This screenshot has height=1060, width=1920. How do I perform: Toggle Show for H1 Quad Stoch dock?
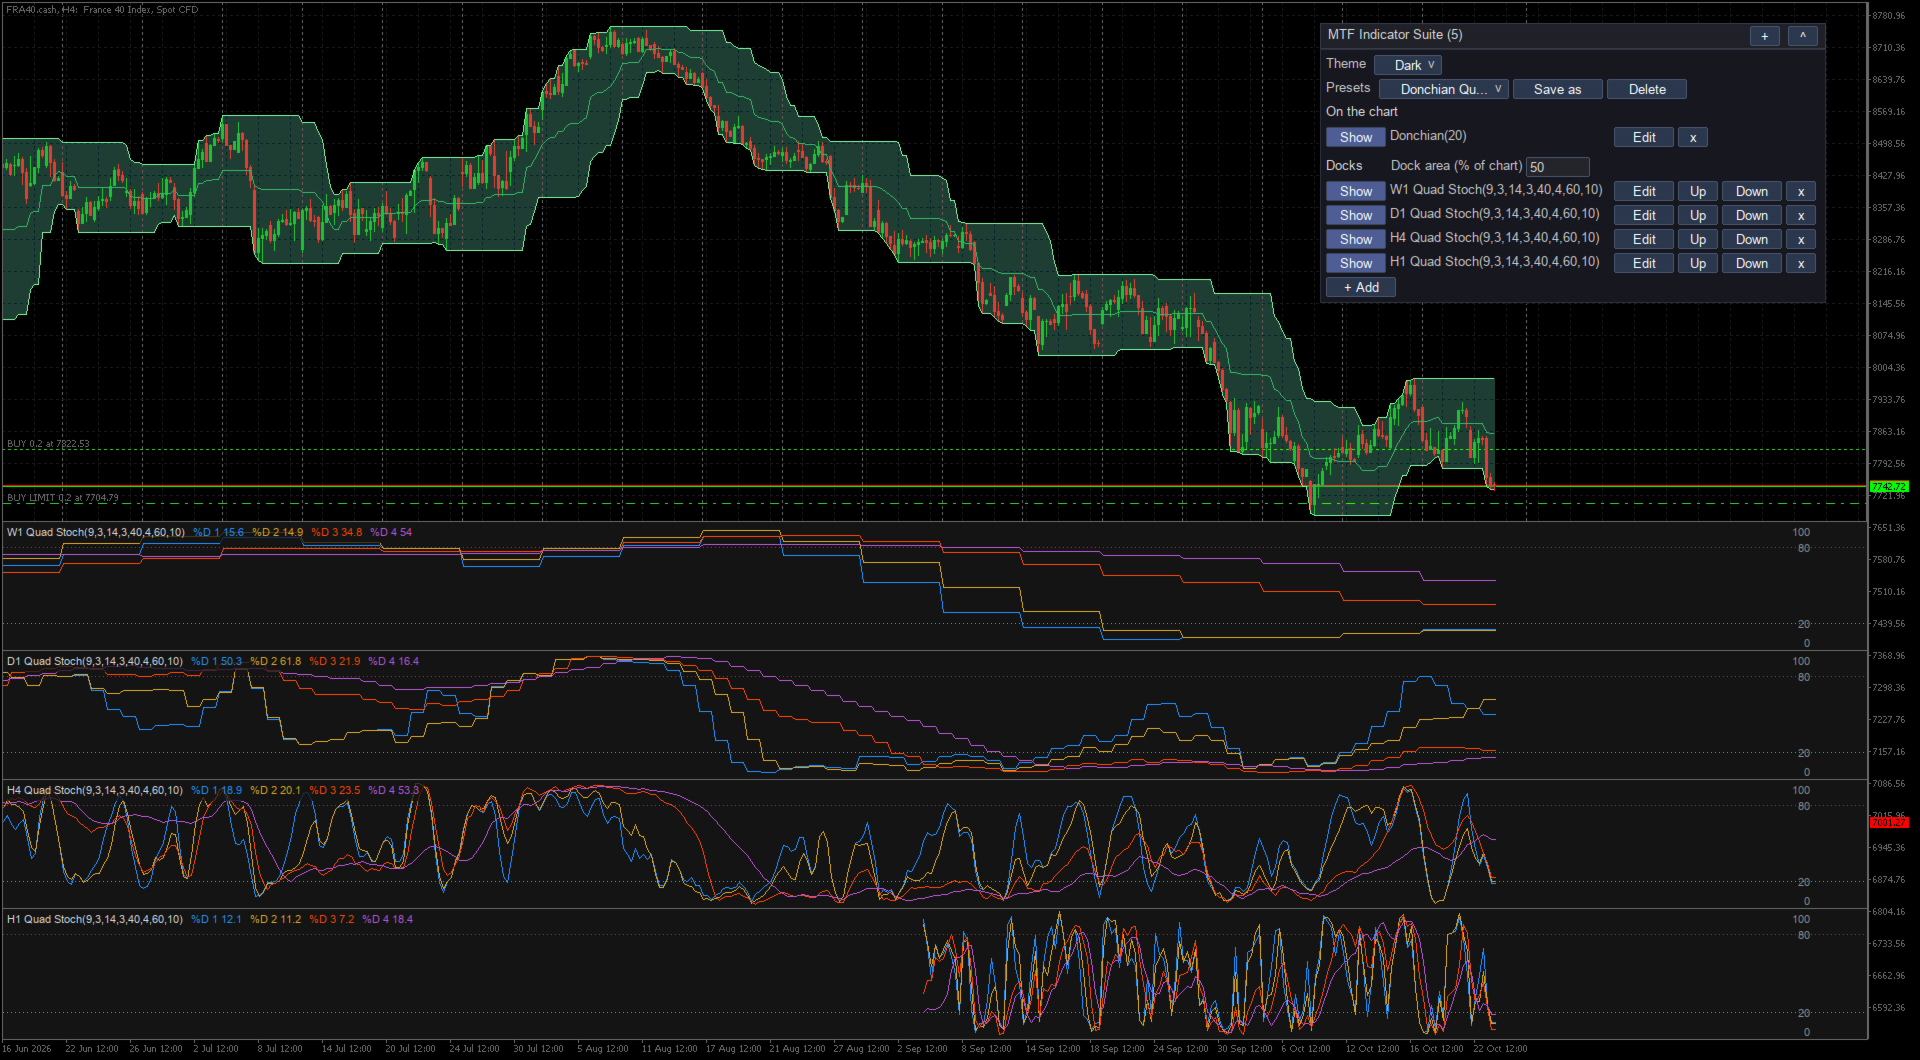coord(1355,263)
